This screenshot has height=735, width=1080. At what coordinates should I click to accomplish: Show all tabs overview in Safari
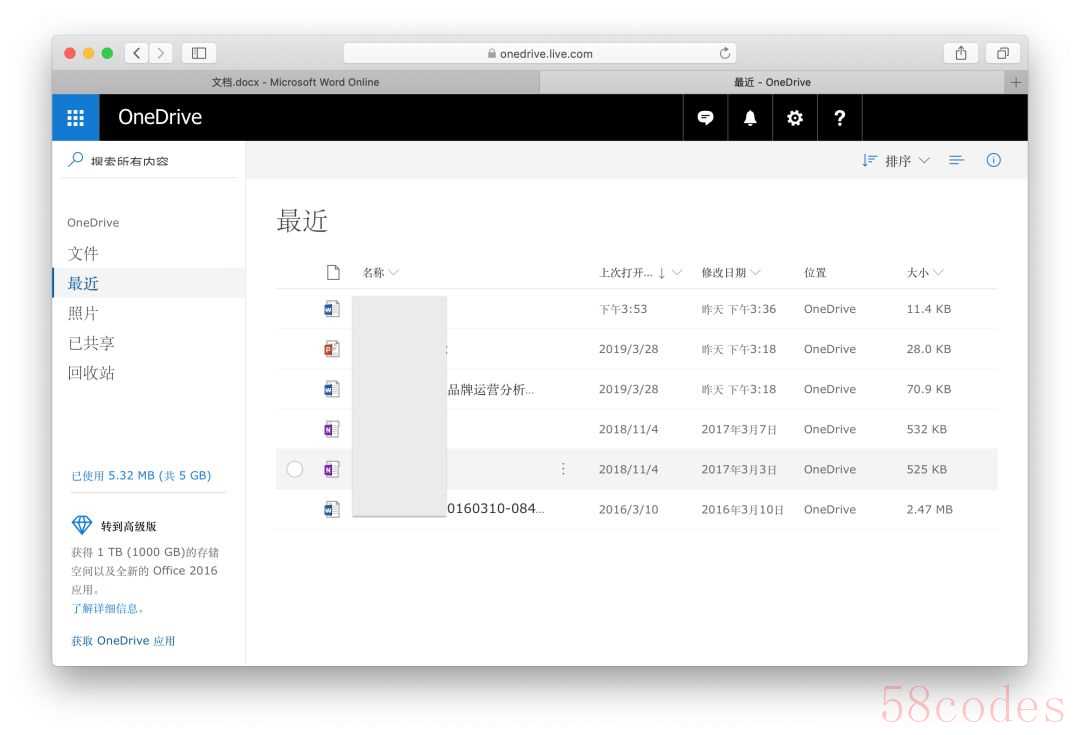coord(1003,53)
